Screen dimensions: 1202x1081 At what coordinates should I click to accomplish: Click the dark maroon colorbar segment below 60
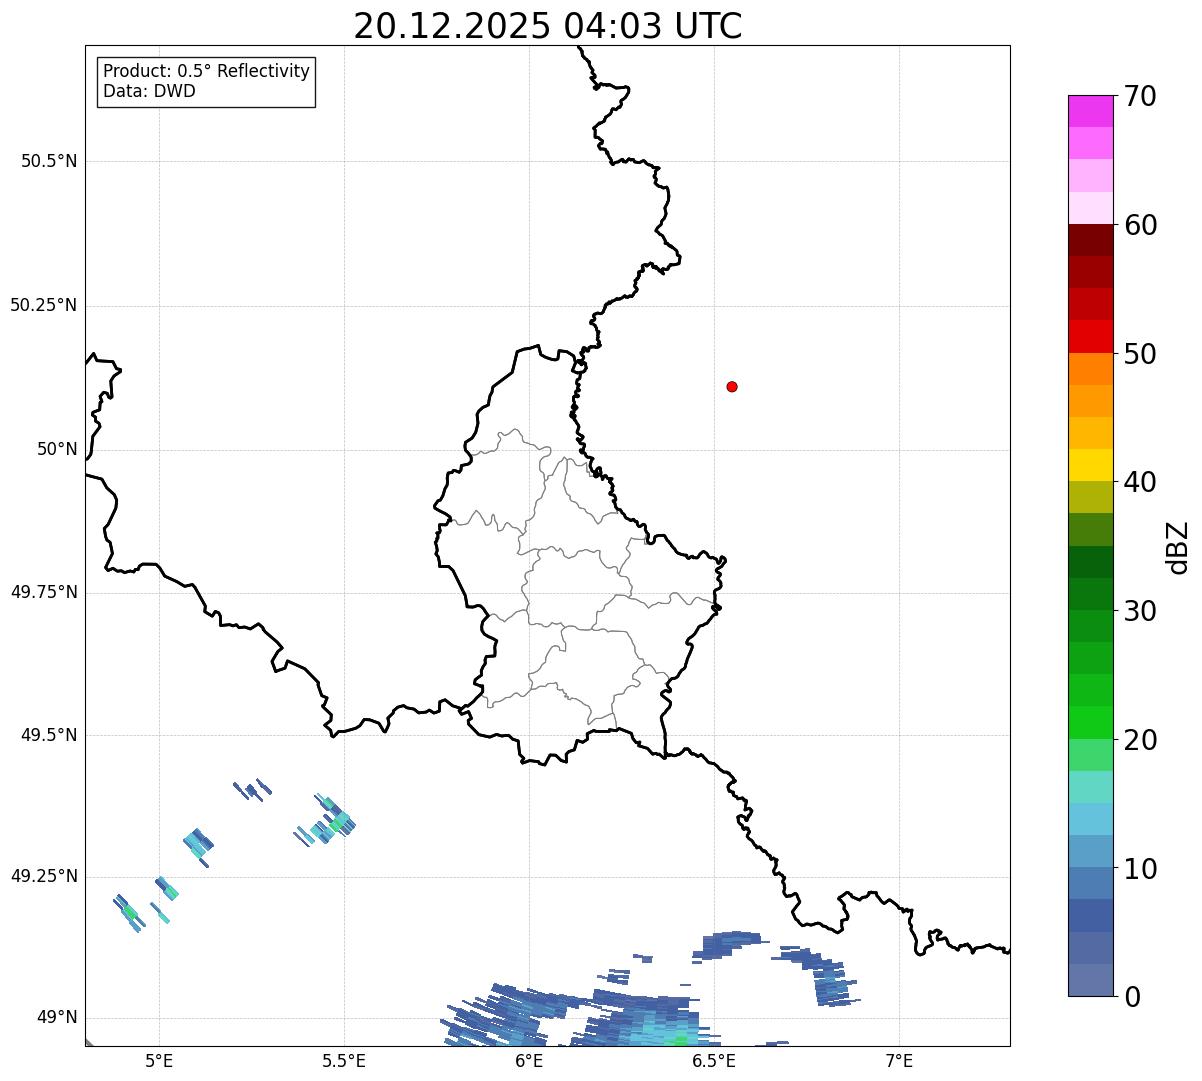click(x=1090, y=240)
